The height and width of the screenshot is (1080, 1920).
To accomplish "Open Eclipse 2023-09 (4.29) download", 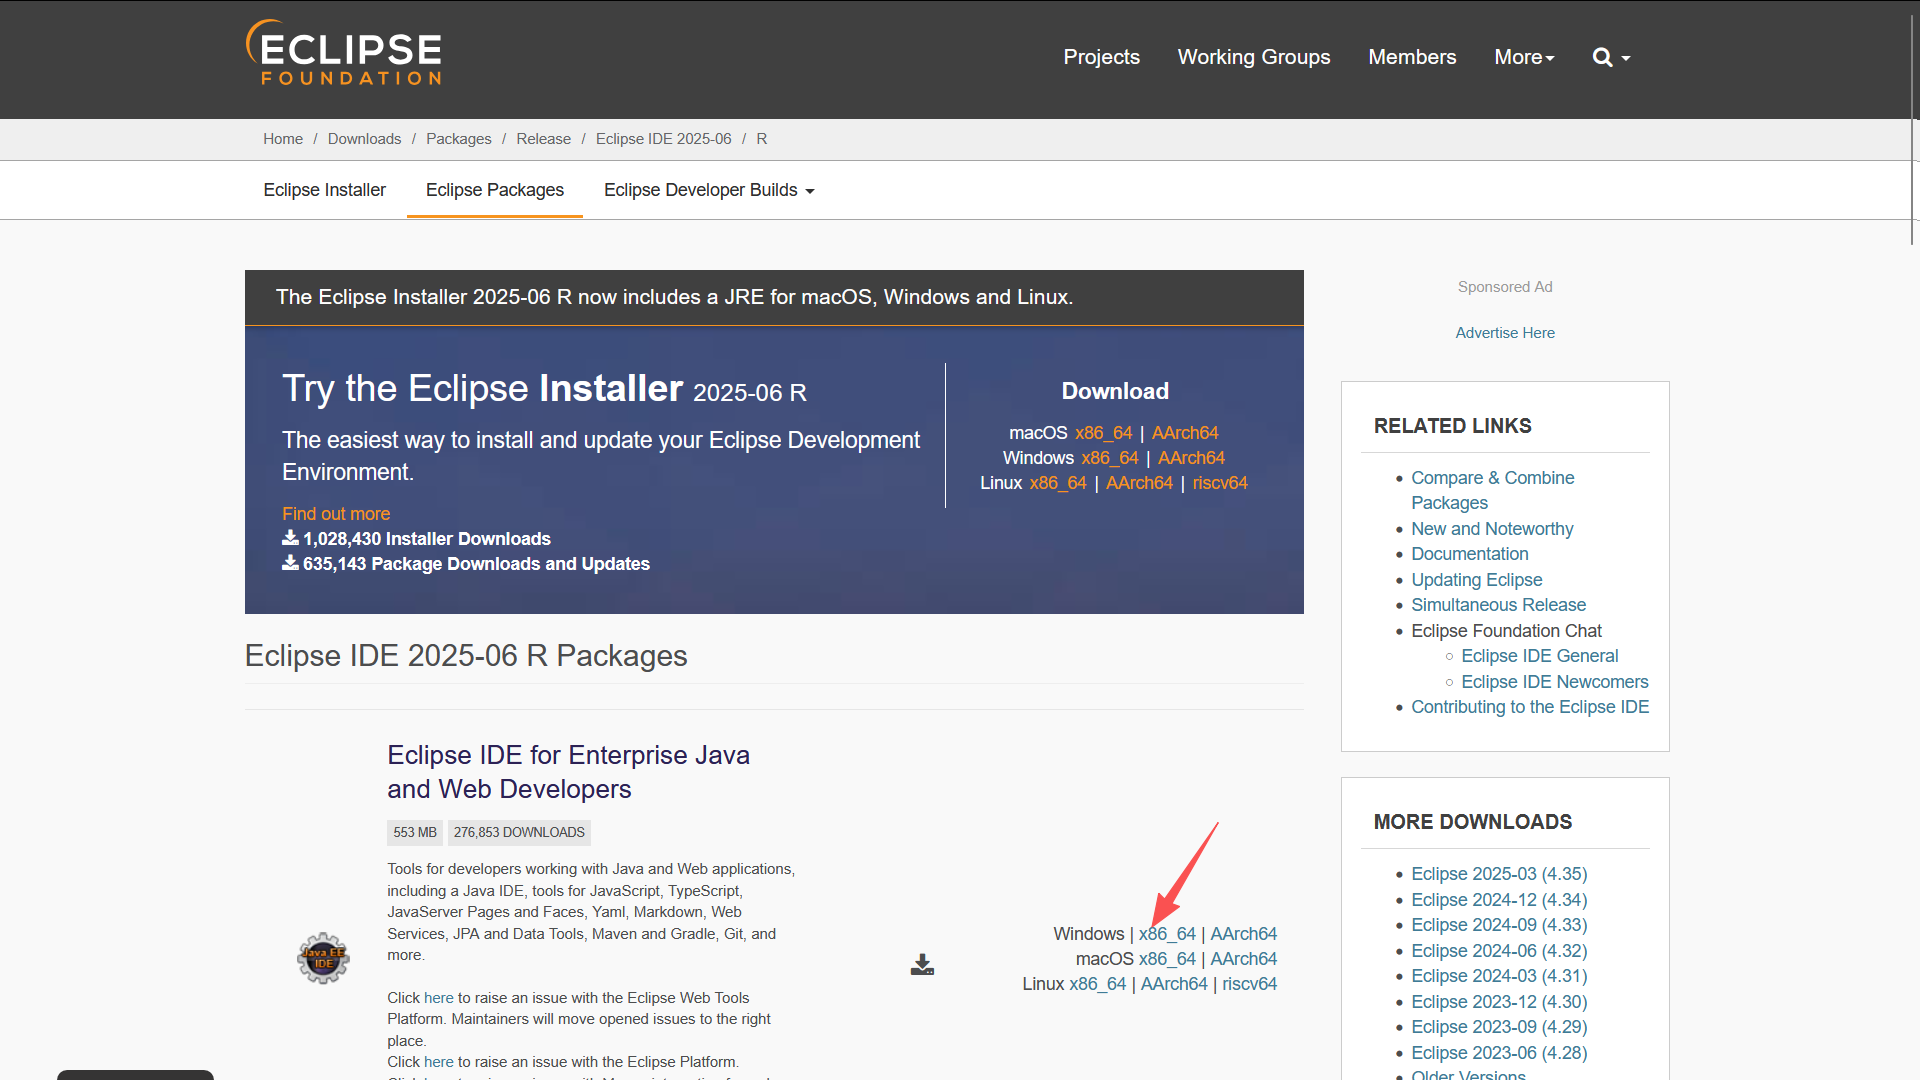I will click(x=1499, y=1027).
